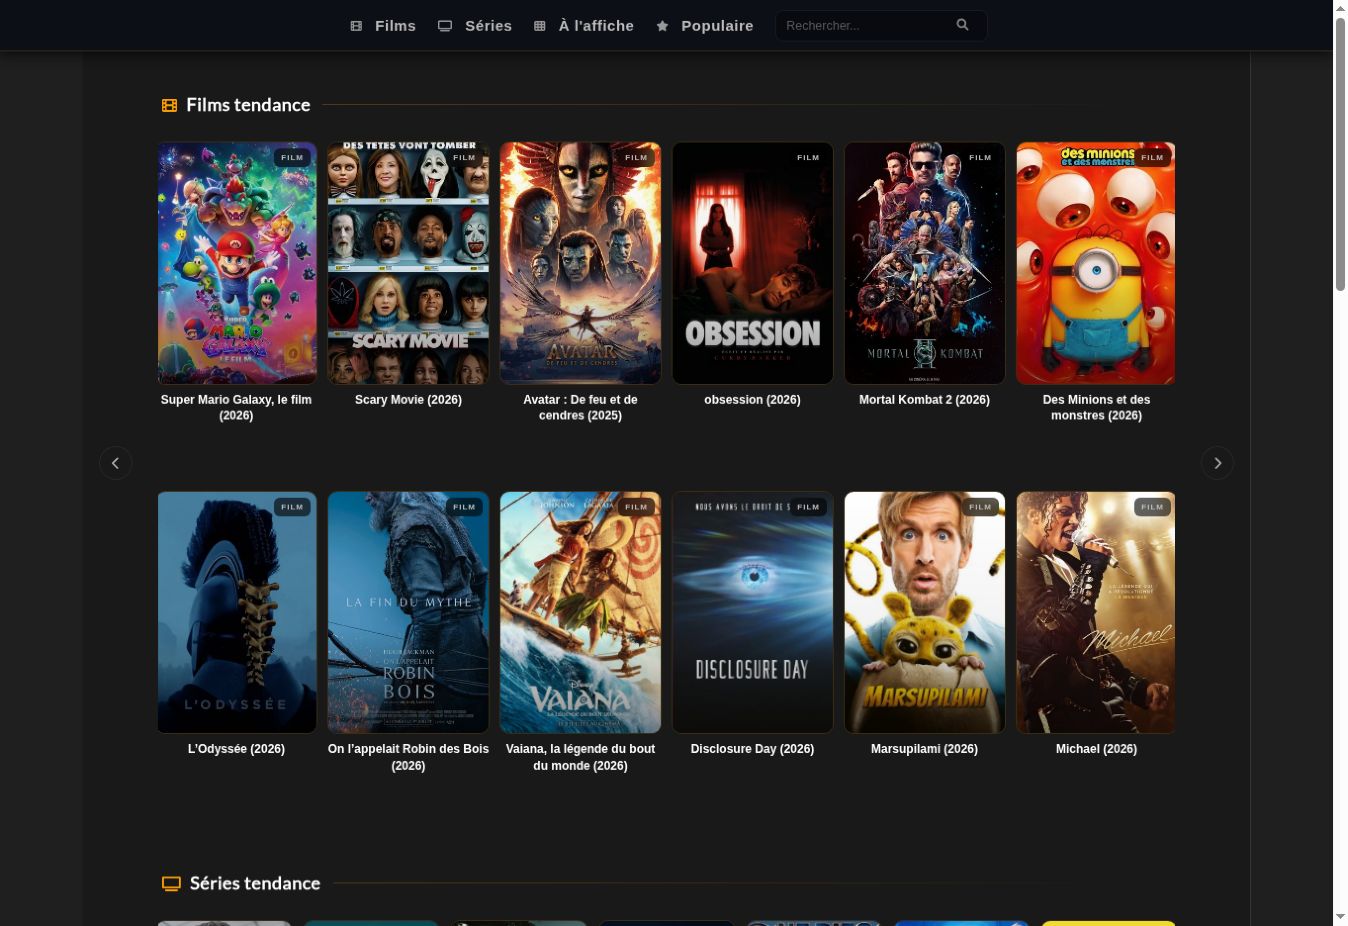1348x926 pixels.
Task: Open the Des Minions et des monstres poster
Action: tap(1096, 263)
